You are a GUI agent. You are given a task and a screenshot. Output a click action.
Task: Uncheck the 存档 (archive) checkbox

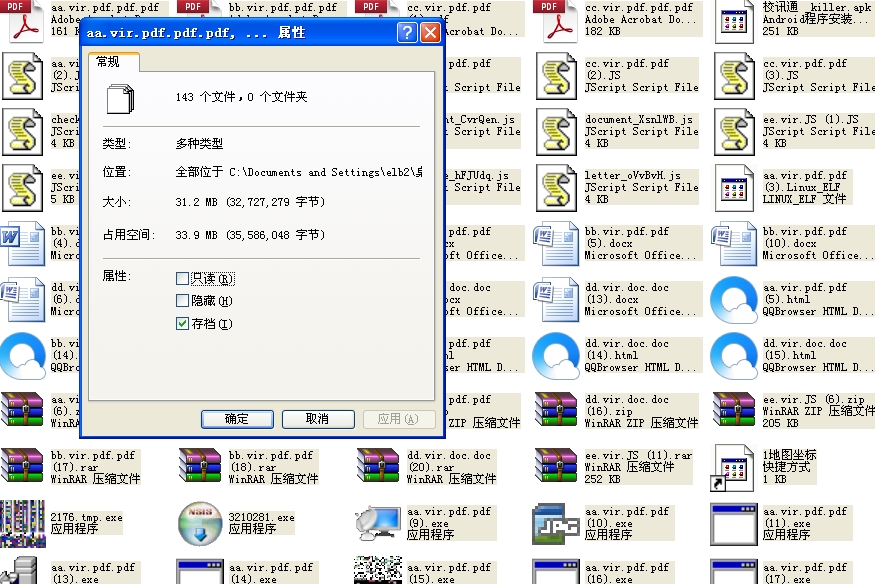click(x=182, y=324)
